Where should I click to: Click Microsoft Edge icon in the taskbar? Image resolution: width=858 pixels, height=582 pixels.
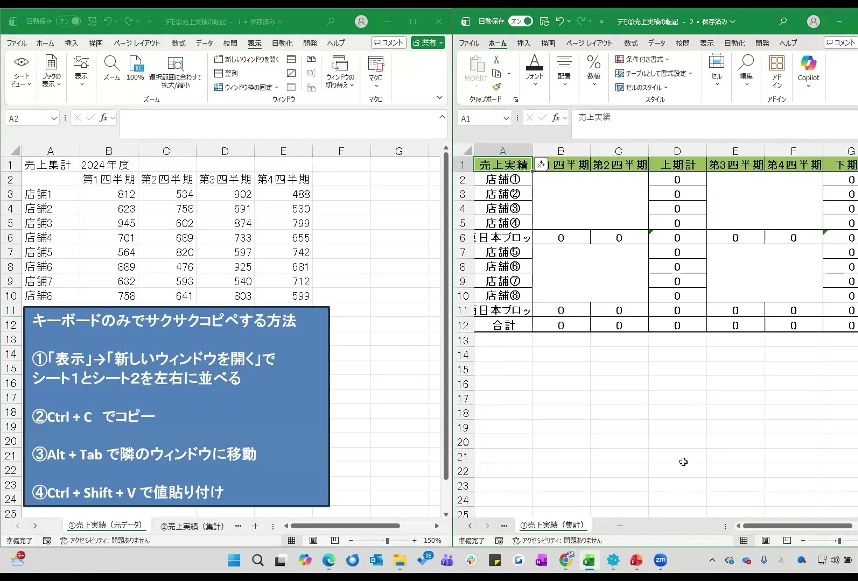tap(328, 560)
